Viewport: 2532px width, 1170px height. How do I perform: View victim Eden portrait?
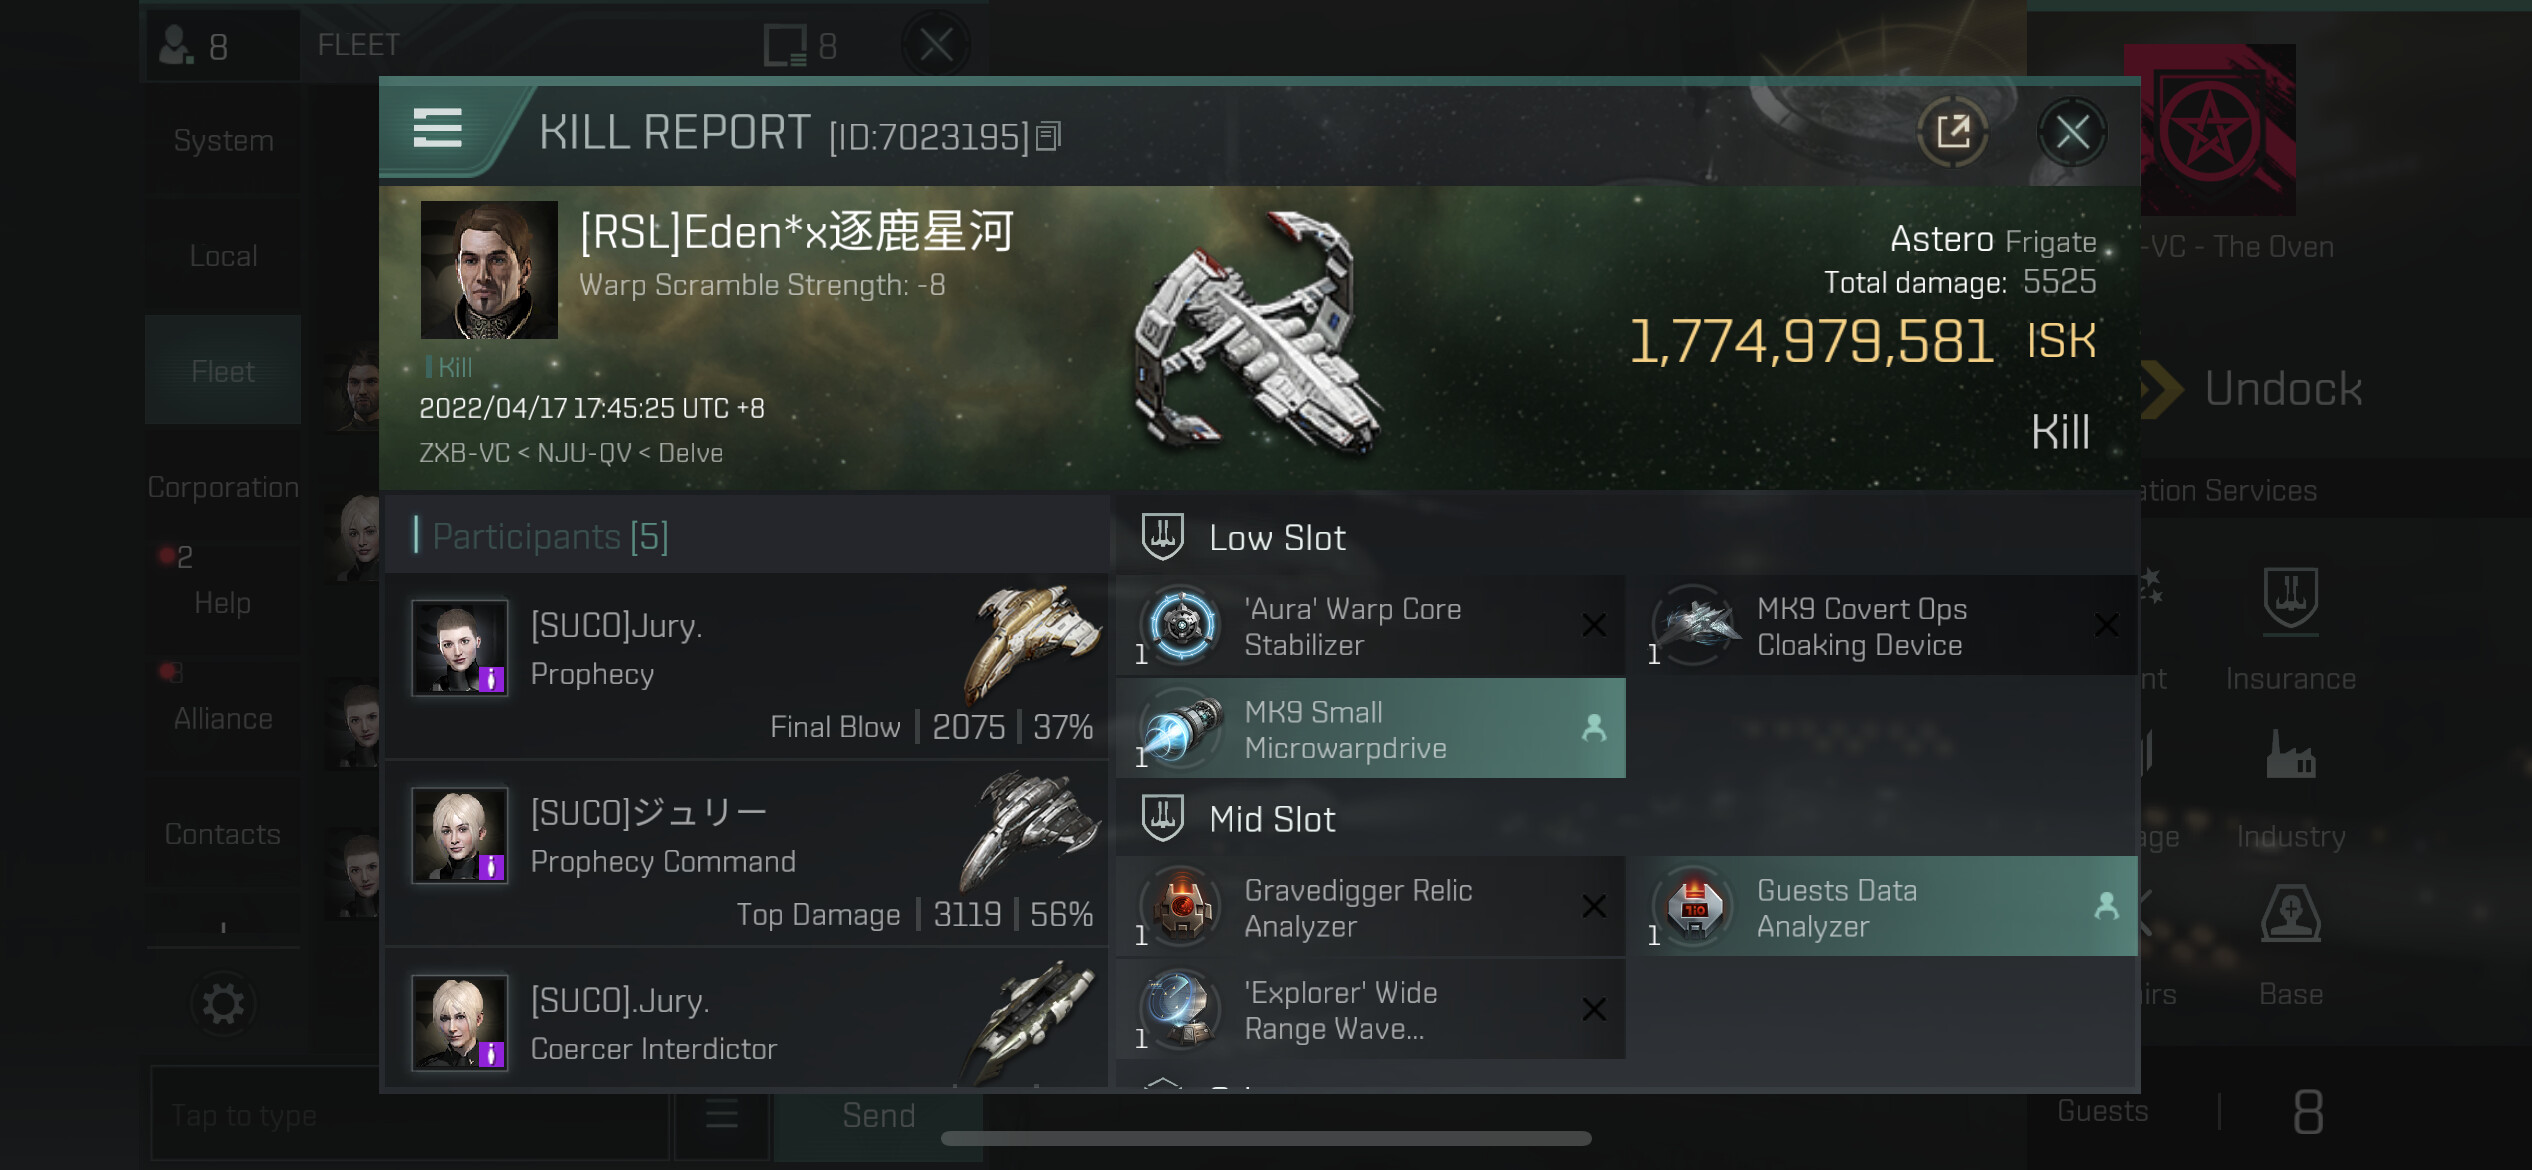488,270
